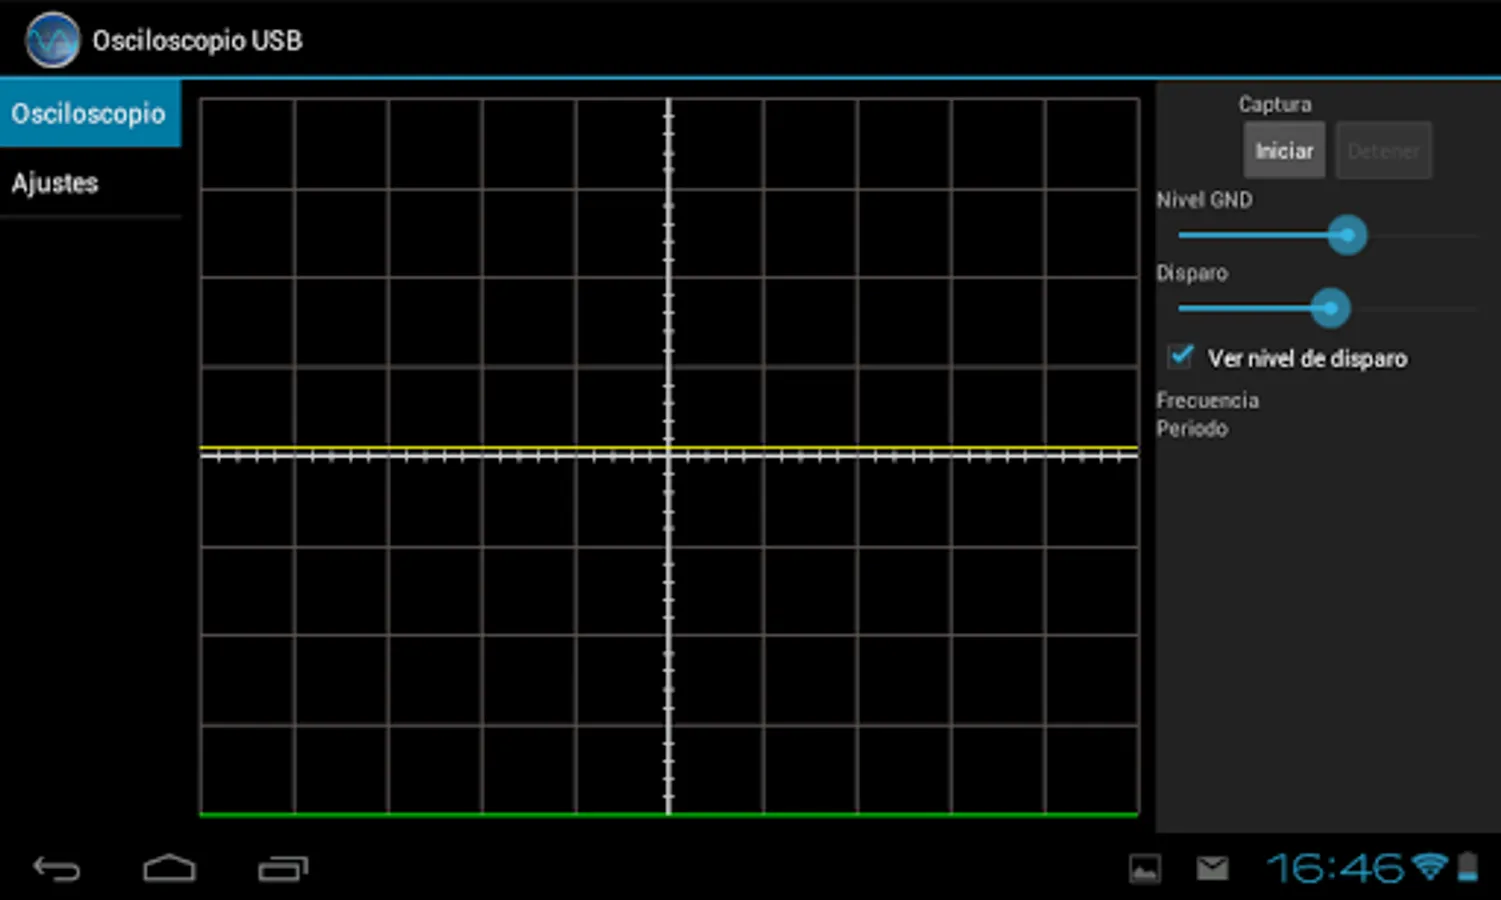Image resolution: width=1501 pixels, height=900 pixels.
Task: Toggle the Ver nivel de disparo checkbox
Action: (1181, 357)
